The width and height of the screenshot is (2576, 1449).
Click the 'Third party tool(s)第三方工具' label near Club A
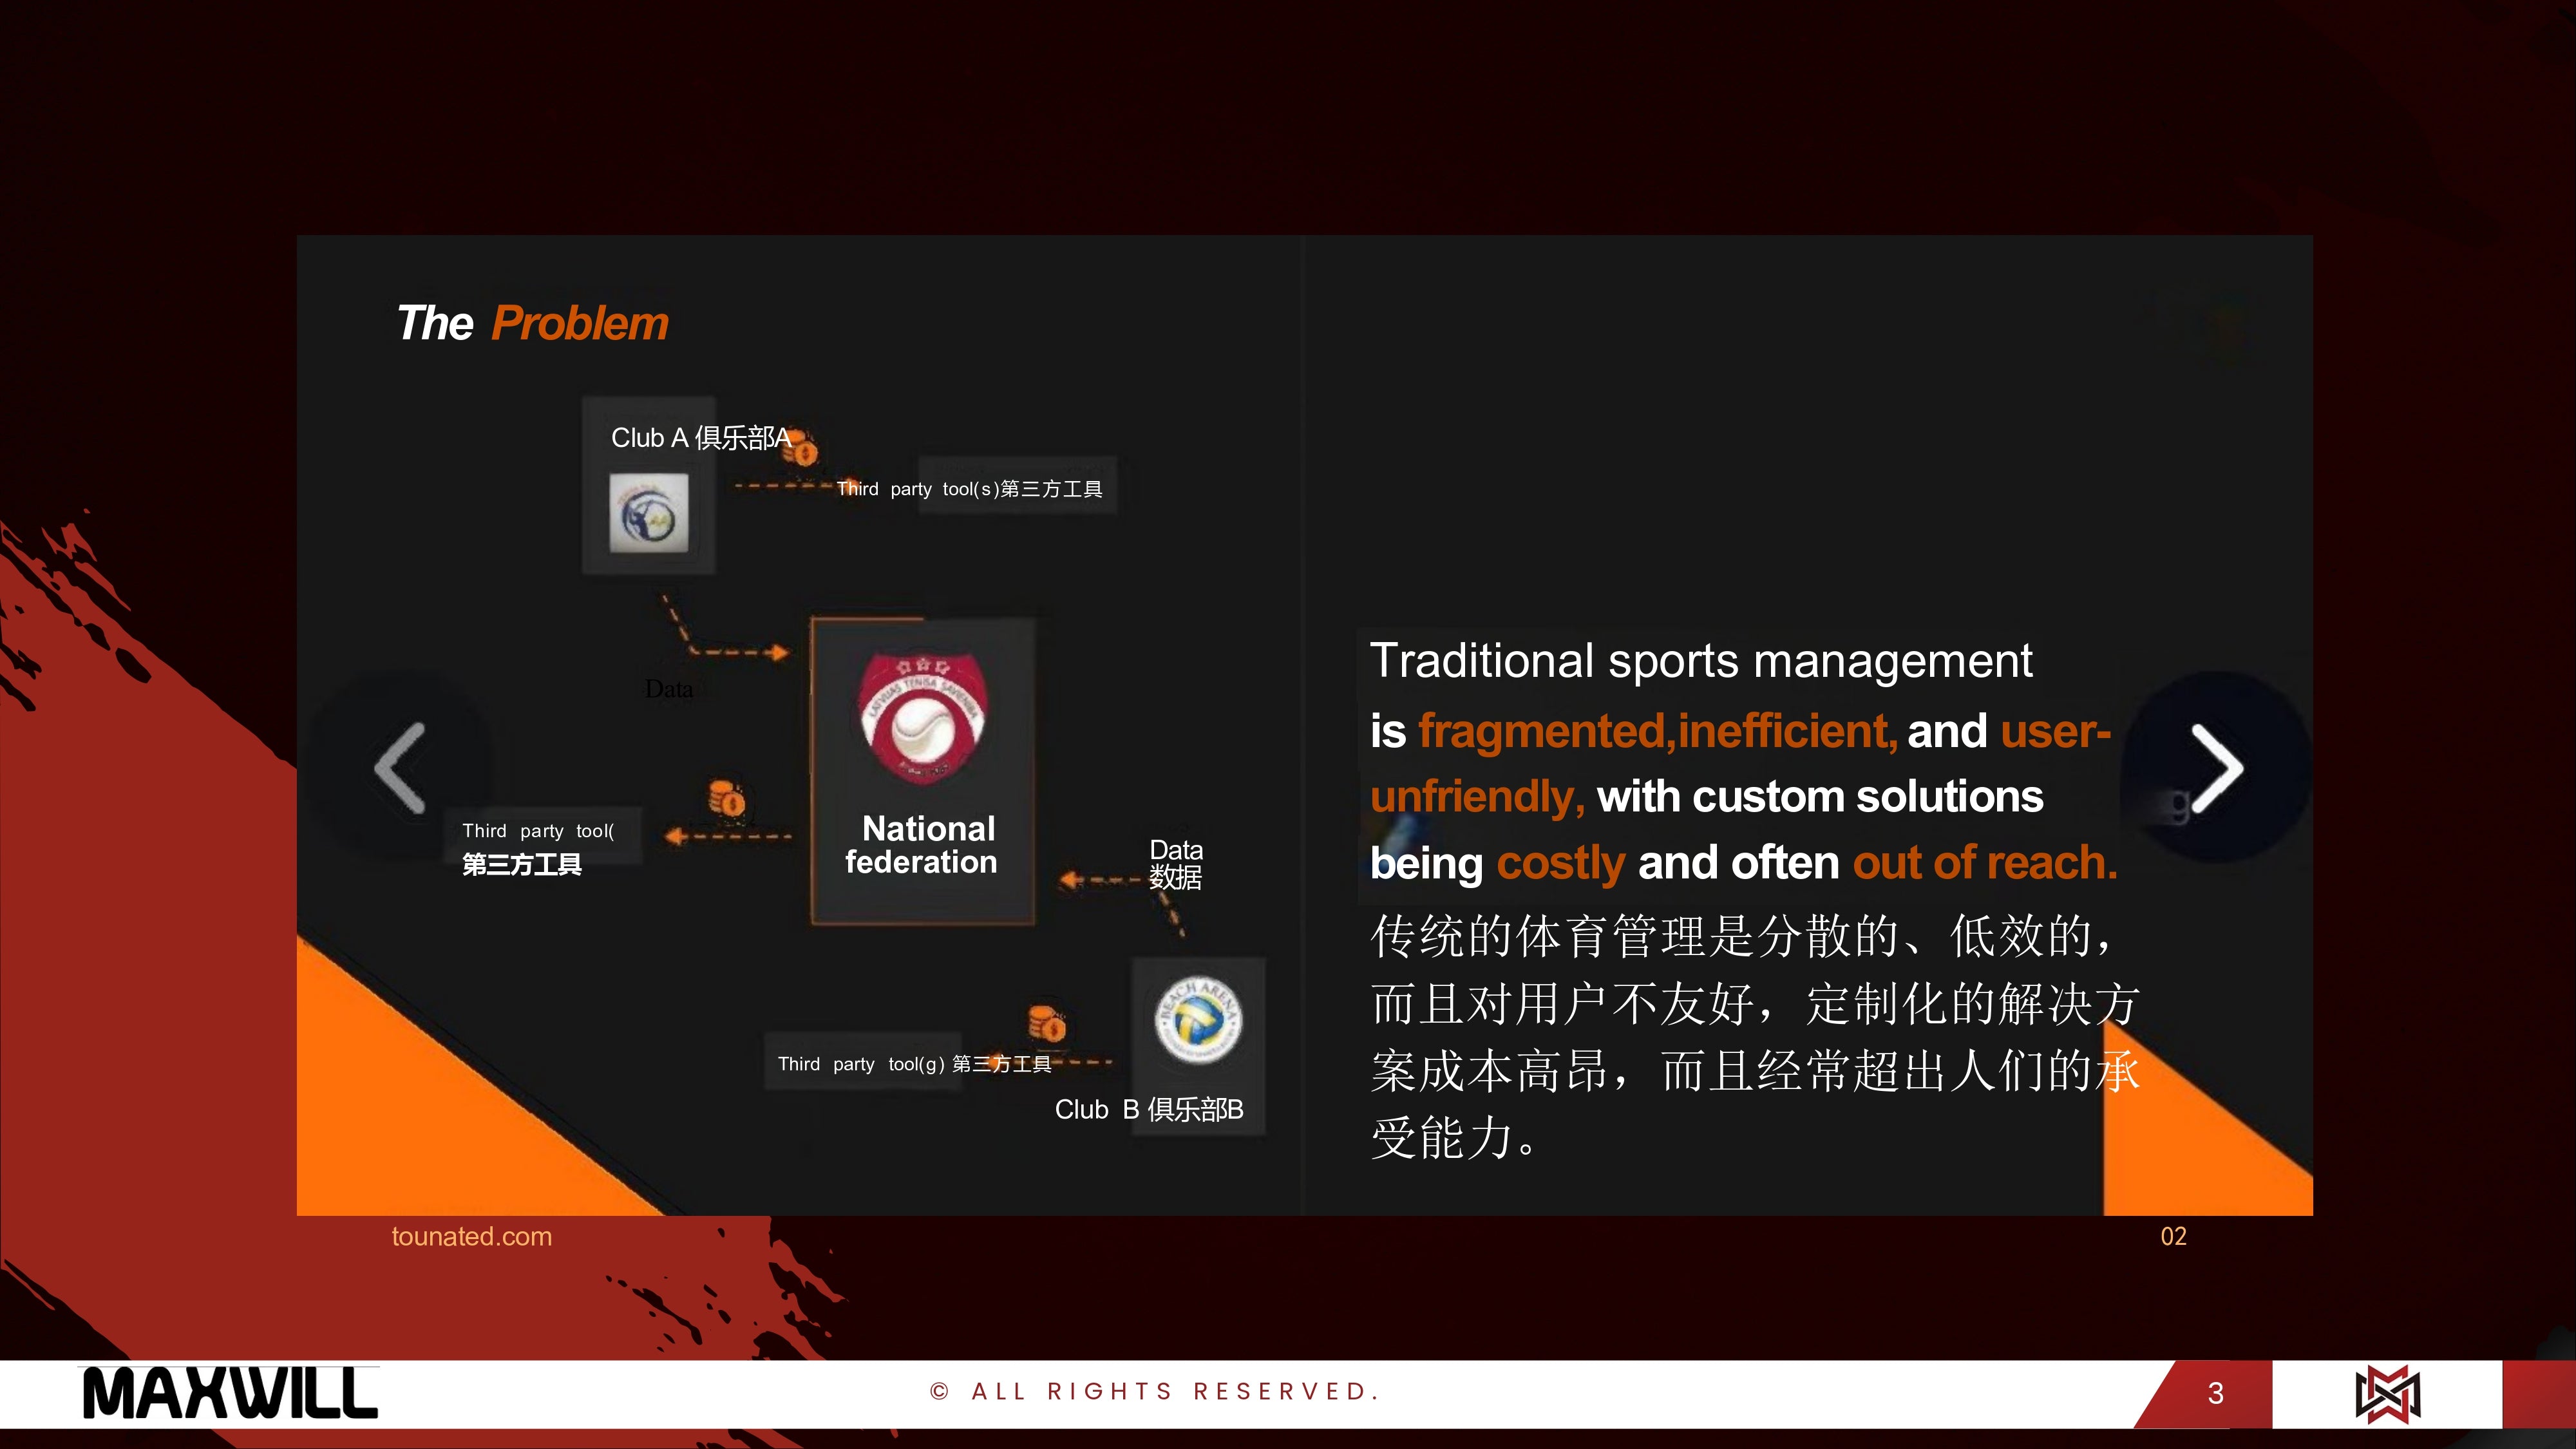[x=969, y=489]
